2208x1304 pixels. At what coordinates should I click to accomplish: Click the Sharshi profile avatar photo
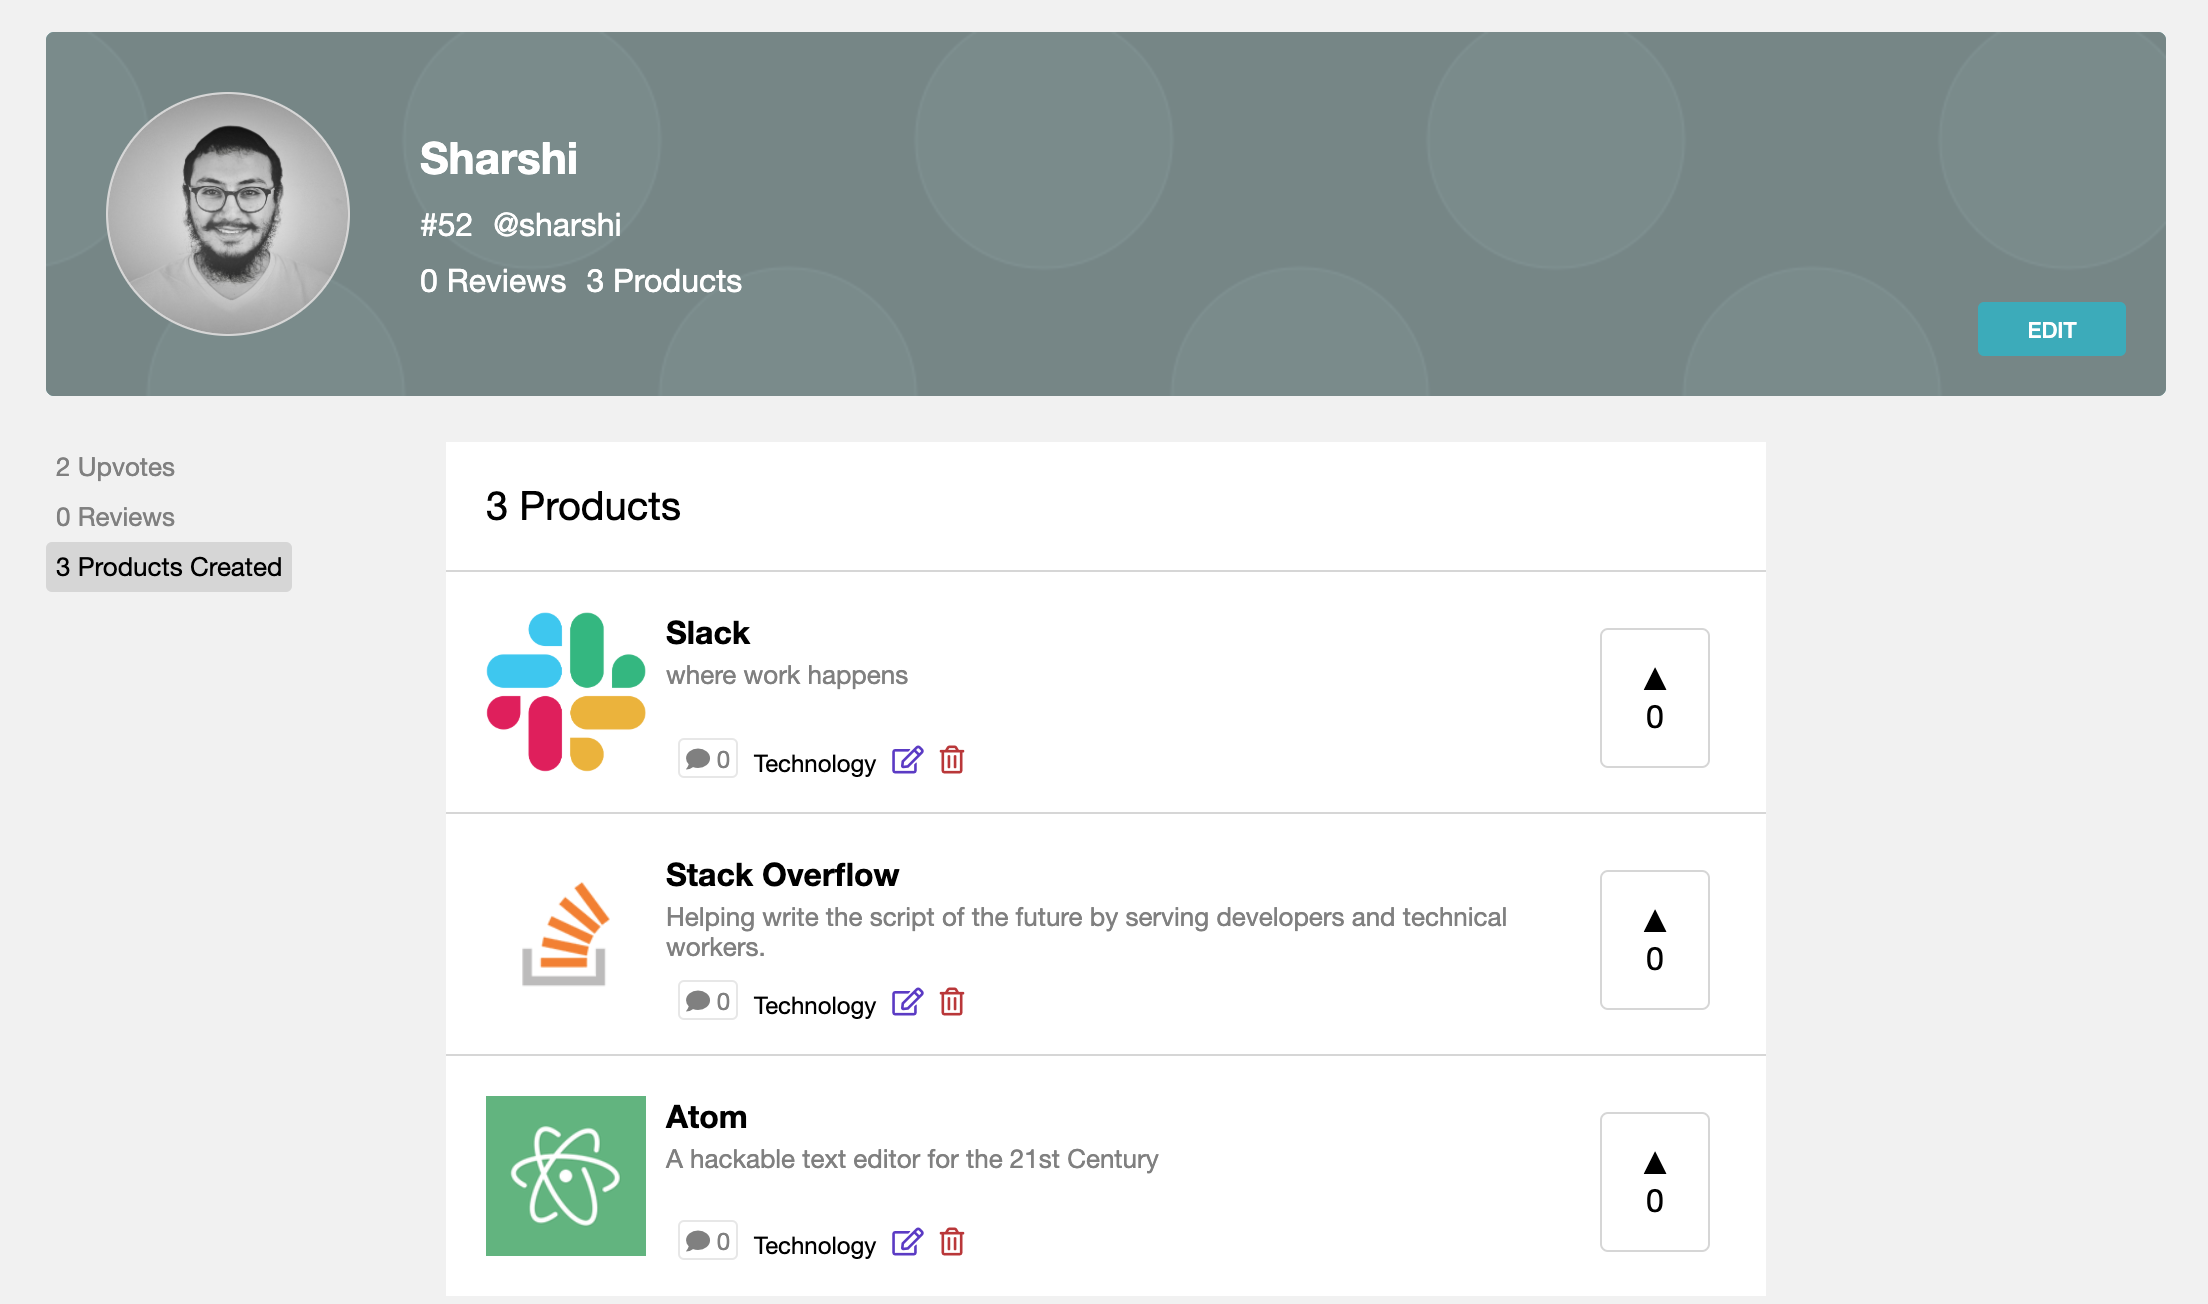click(228, 214)
